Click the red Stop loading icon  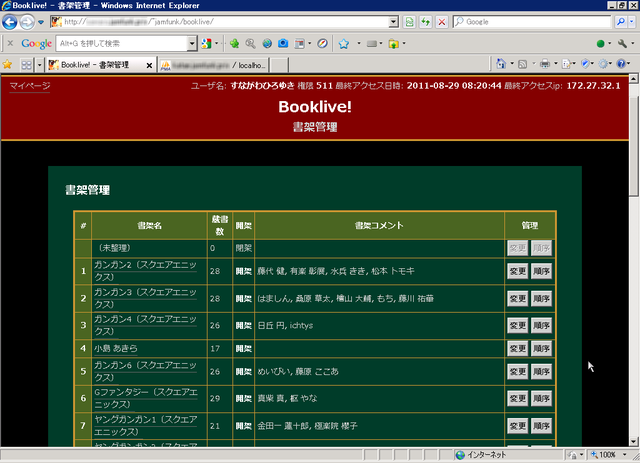(442, 22)
